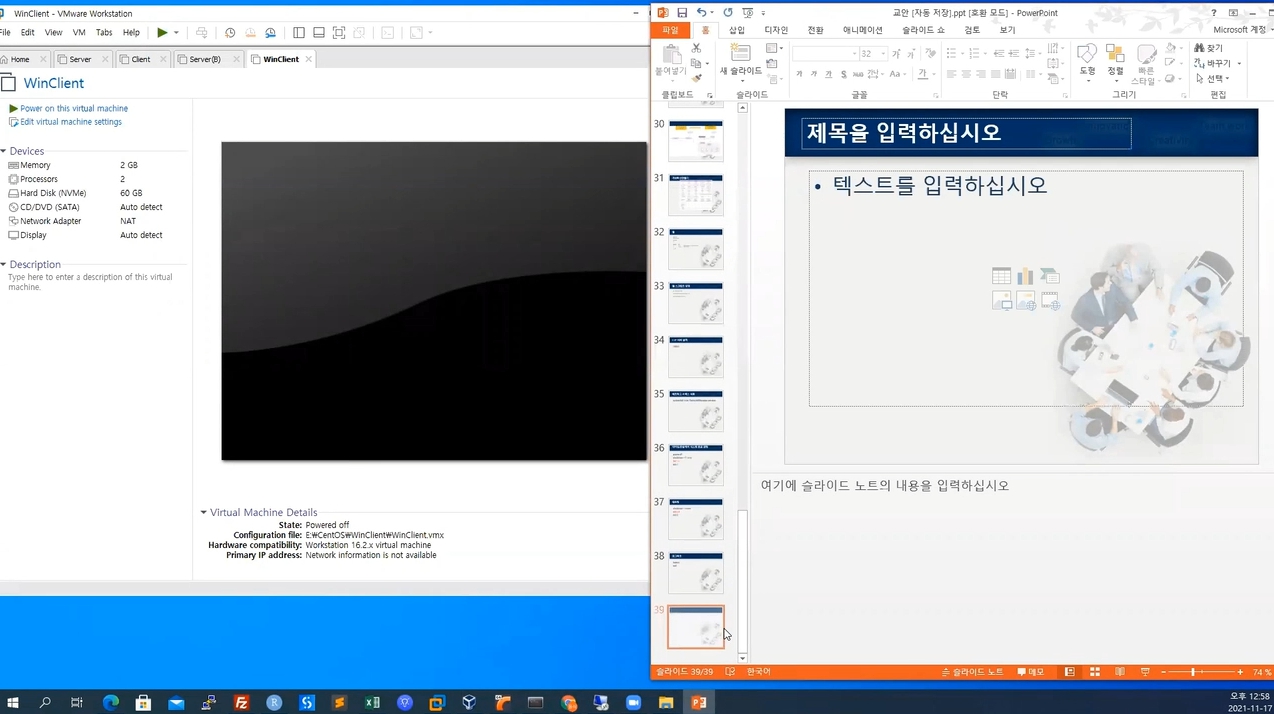Click the enter full screen mode icon
1274x714 pixels.
(x=339, y=33)
